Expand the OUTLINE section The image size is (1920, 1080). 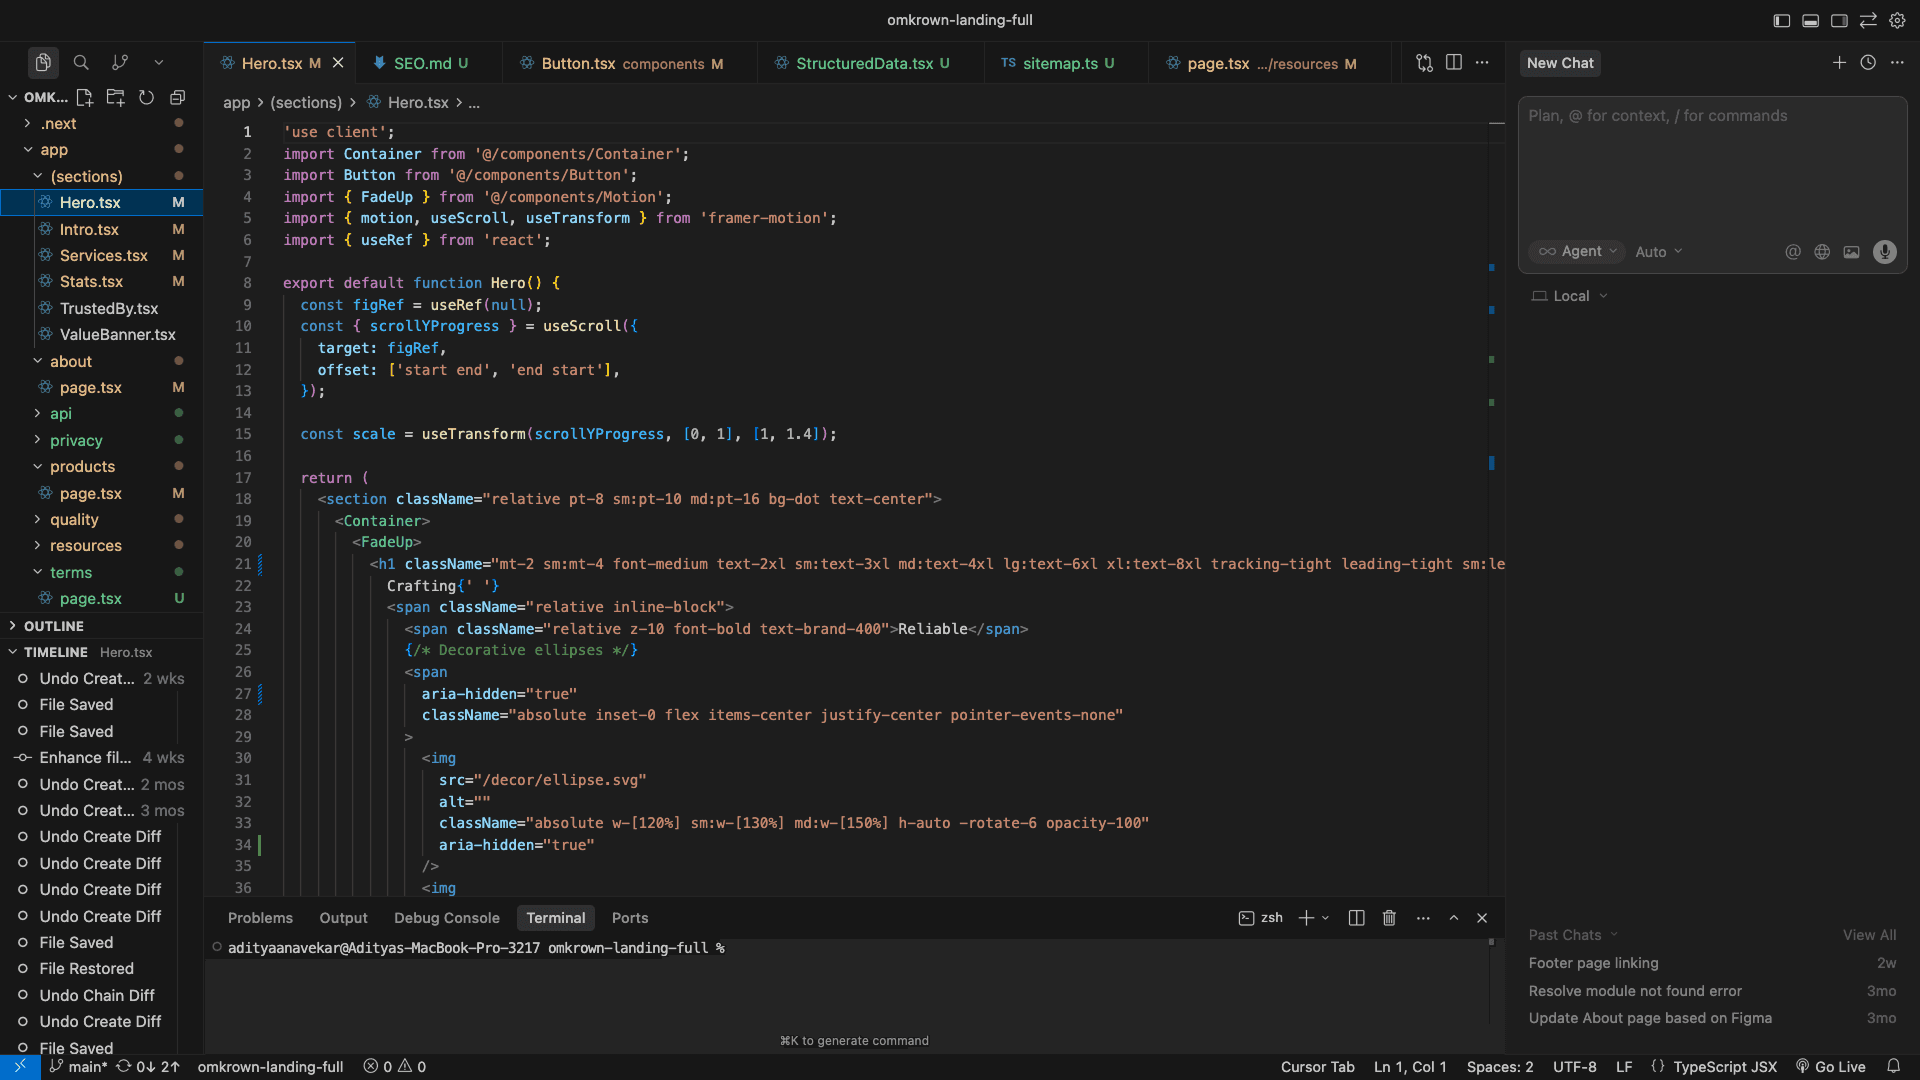(x=54, y=626)
